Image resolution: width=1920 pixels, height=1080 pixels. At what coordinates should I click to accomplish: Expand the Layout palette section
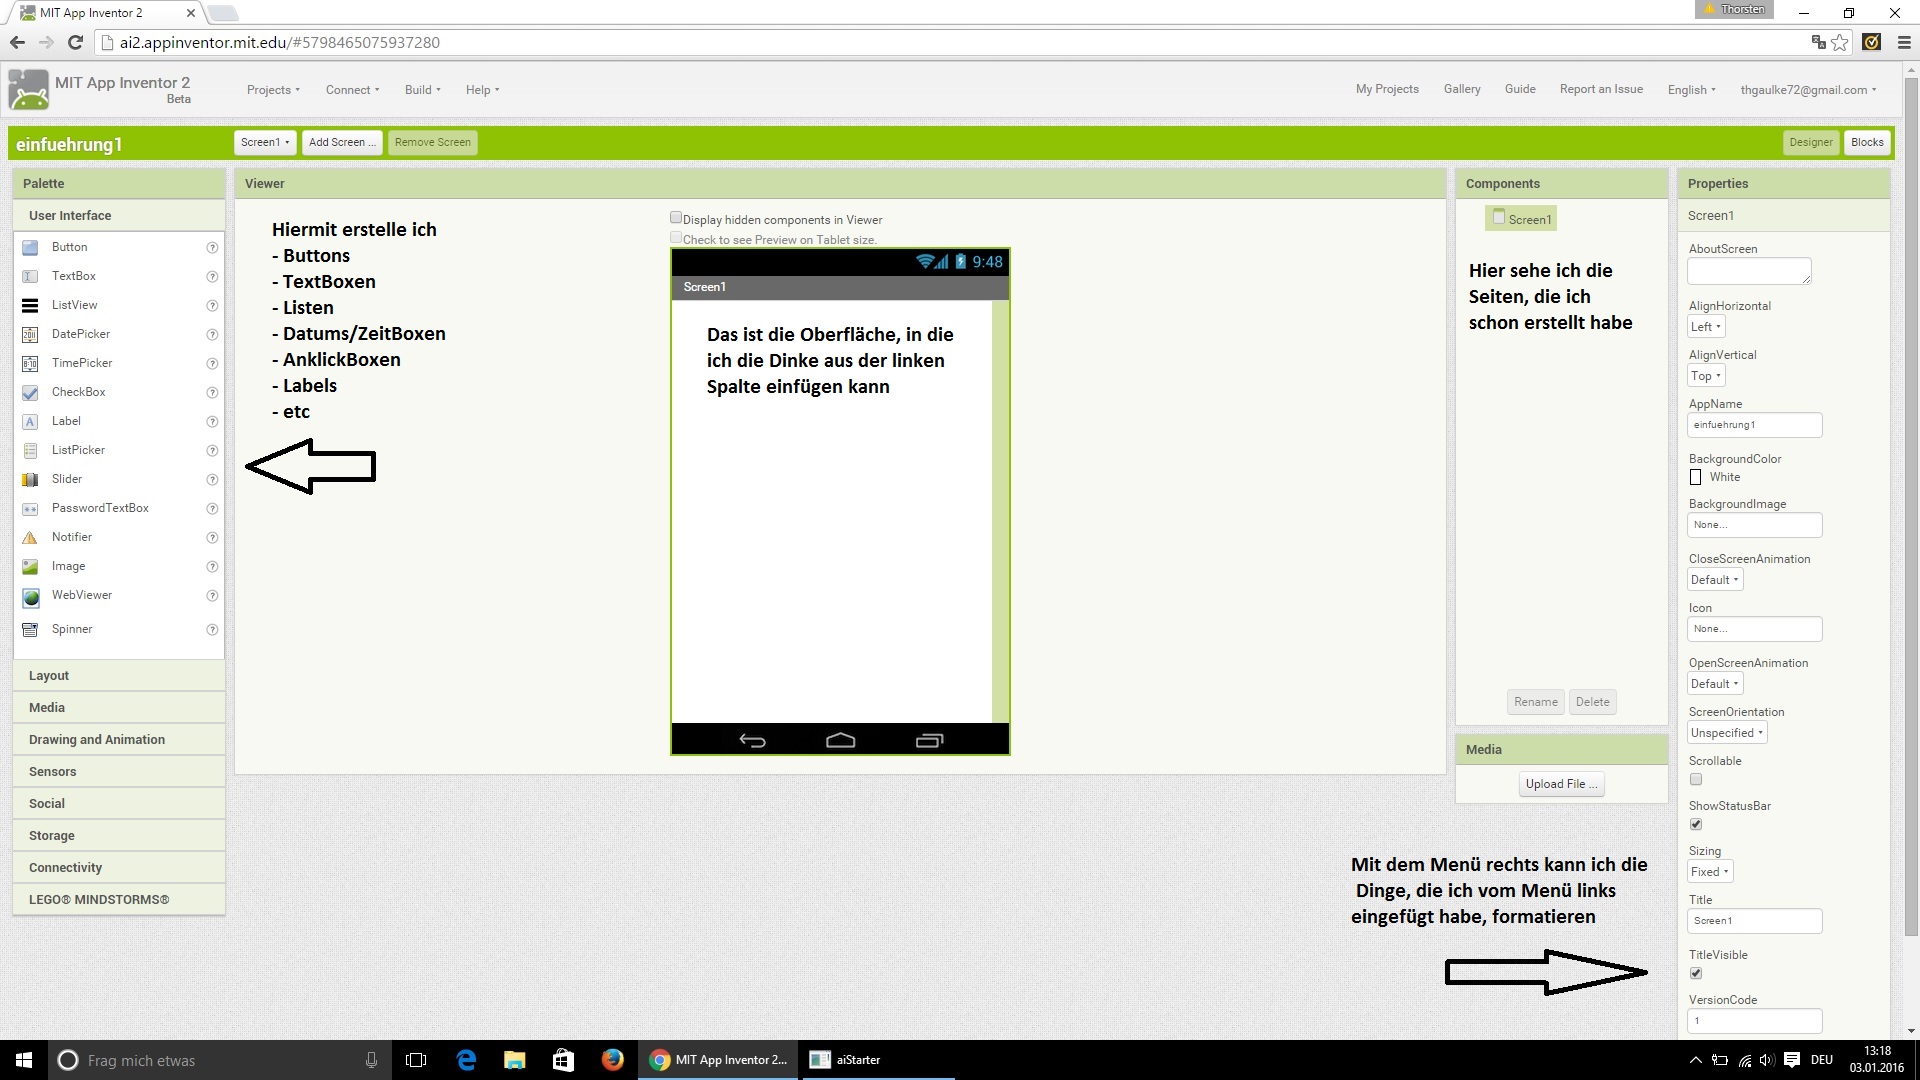(x=119, y=676)
